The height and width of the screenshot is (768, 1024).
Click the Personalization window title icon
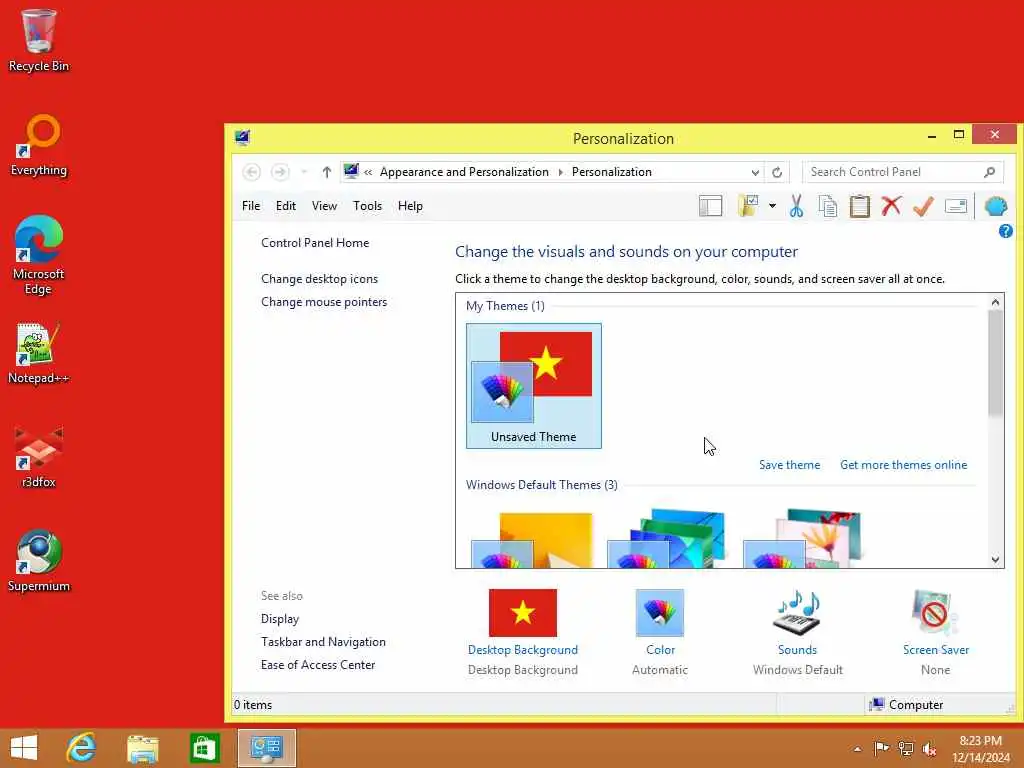[242, 137]
